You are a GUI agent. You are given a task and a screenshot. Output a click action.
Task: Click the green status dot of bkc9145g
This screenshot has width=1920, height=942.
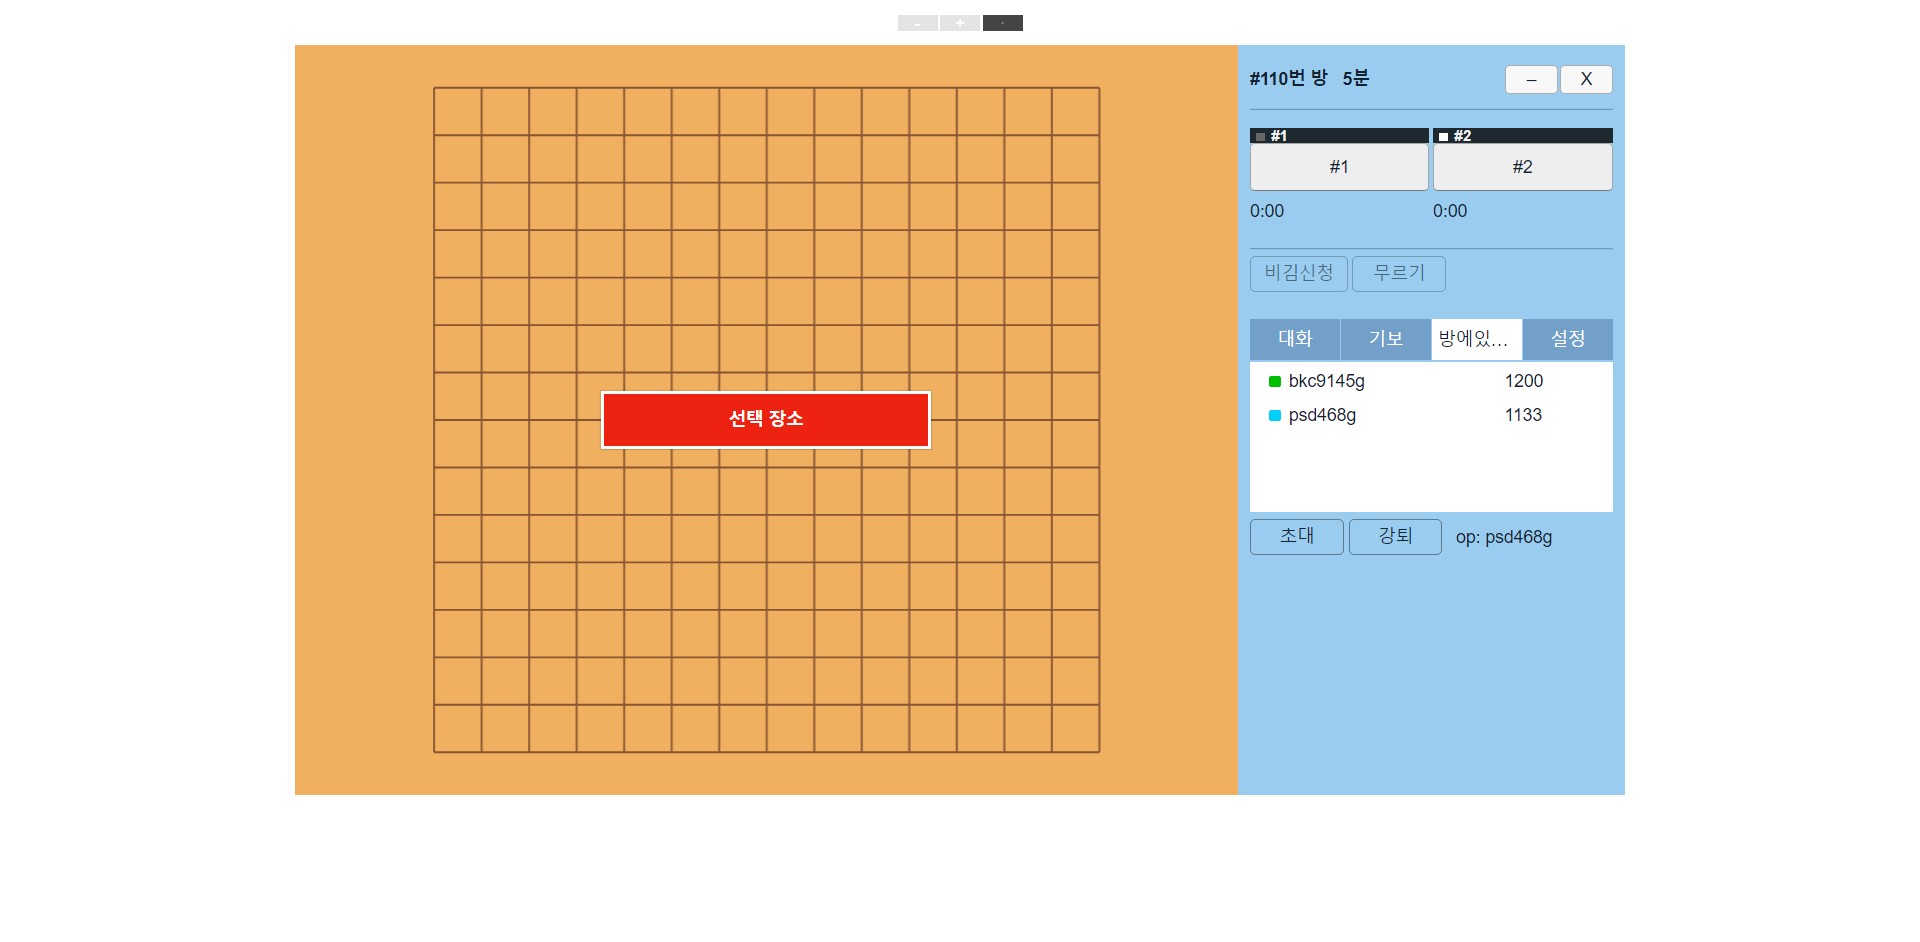pos(1275,381)
